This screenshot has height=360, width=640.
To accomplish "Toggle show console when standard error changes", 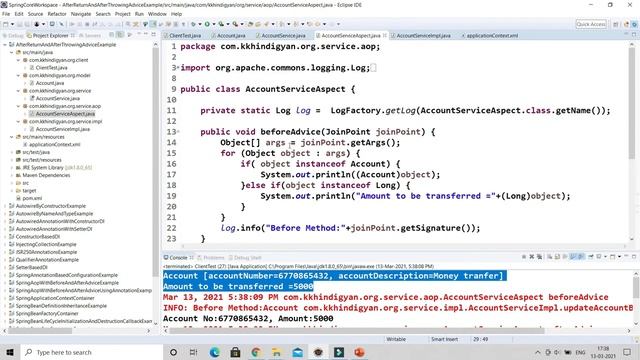I will point(580,257).
